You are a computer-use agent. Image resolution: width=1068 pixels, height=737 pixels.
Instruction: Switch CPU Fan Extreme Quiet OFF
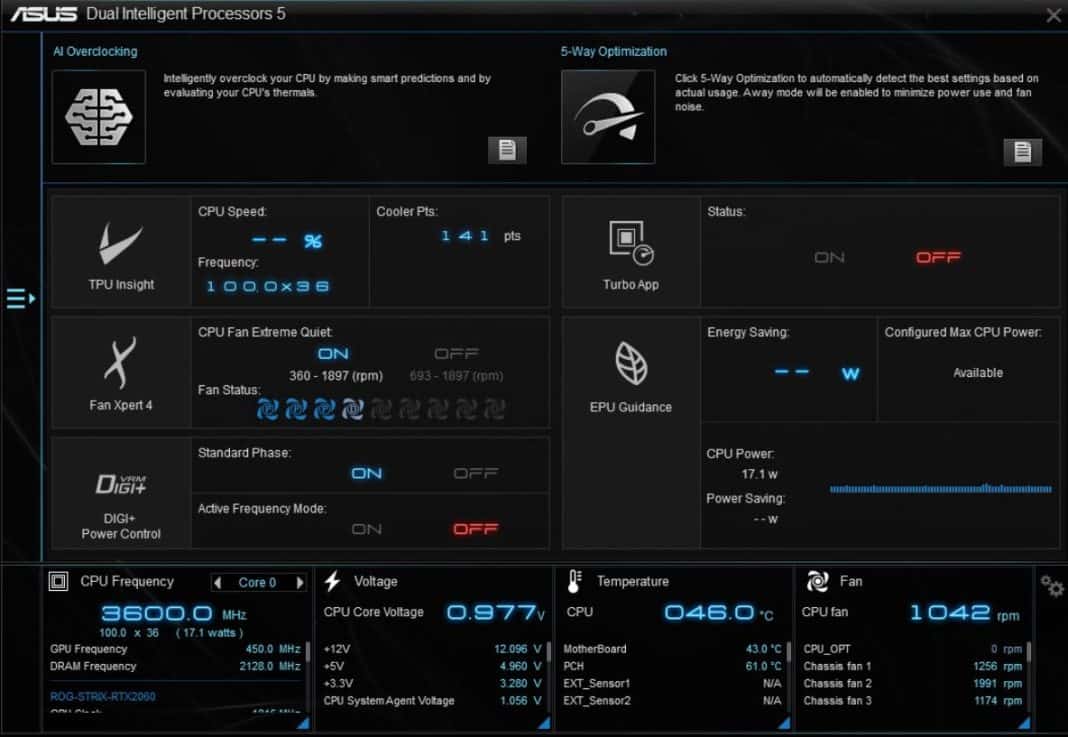point(455,353)
